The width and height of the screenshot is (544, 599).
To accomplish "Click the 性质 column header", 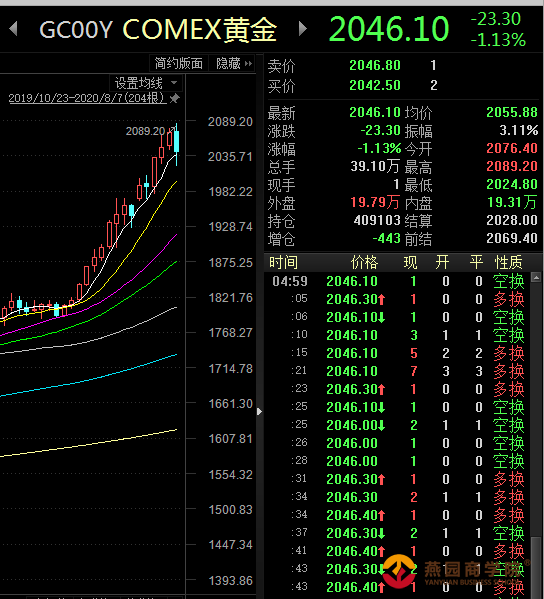I will click(508, 262).
